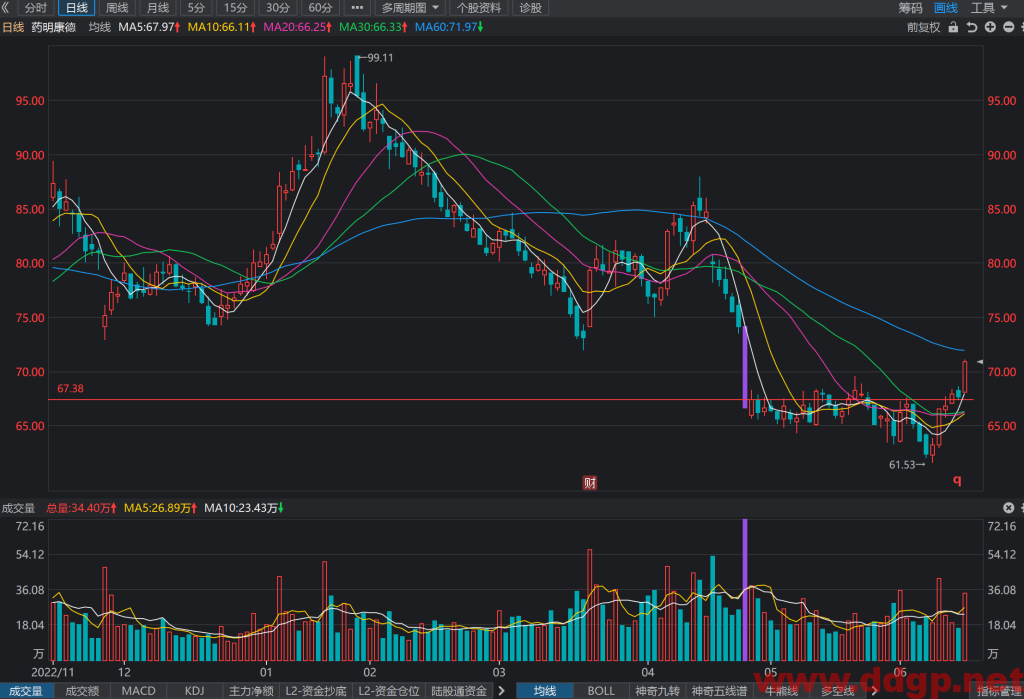Switch to 分时 intraday view
The image size is (1024, 699).
[36, 8]
